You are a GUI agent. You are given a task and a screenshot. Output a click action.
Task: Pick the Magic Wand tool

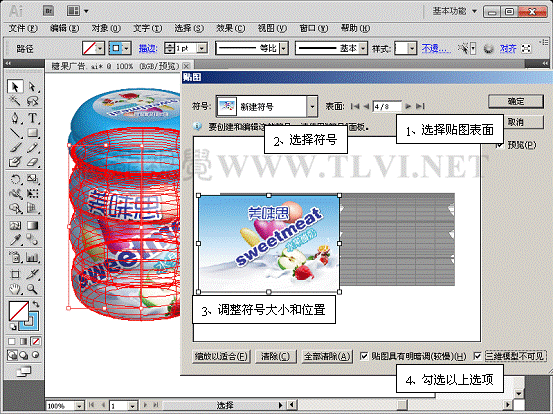click(x=15, y=101)
